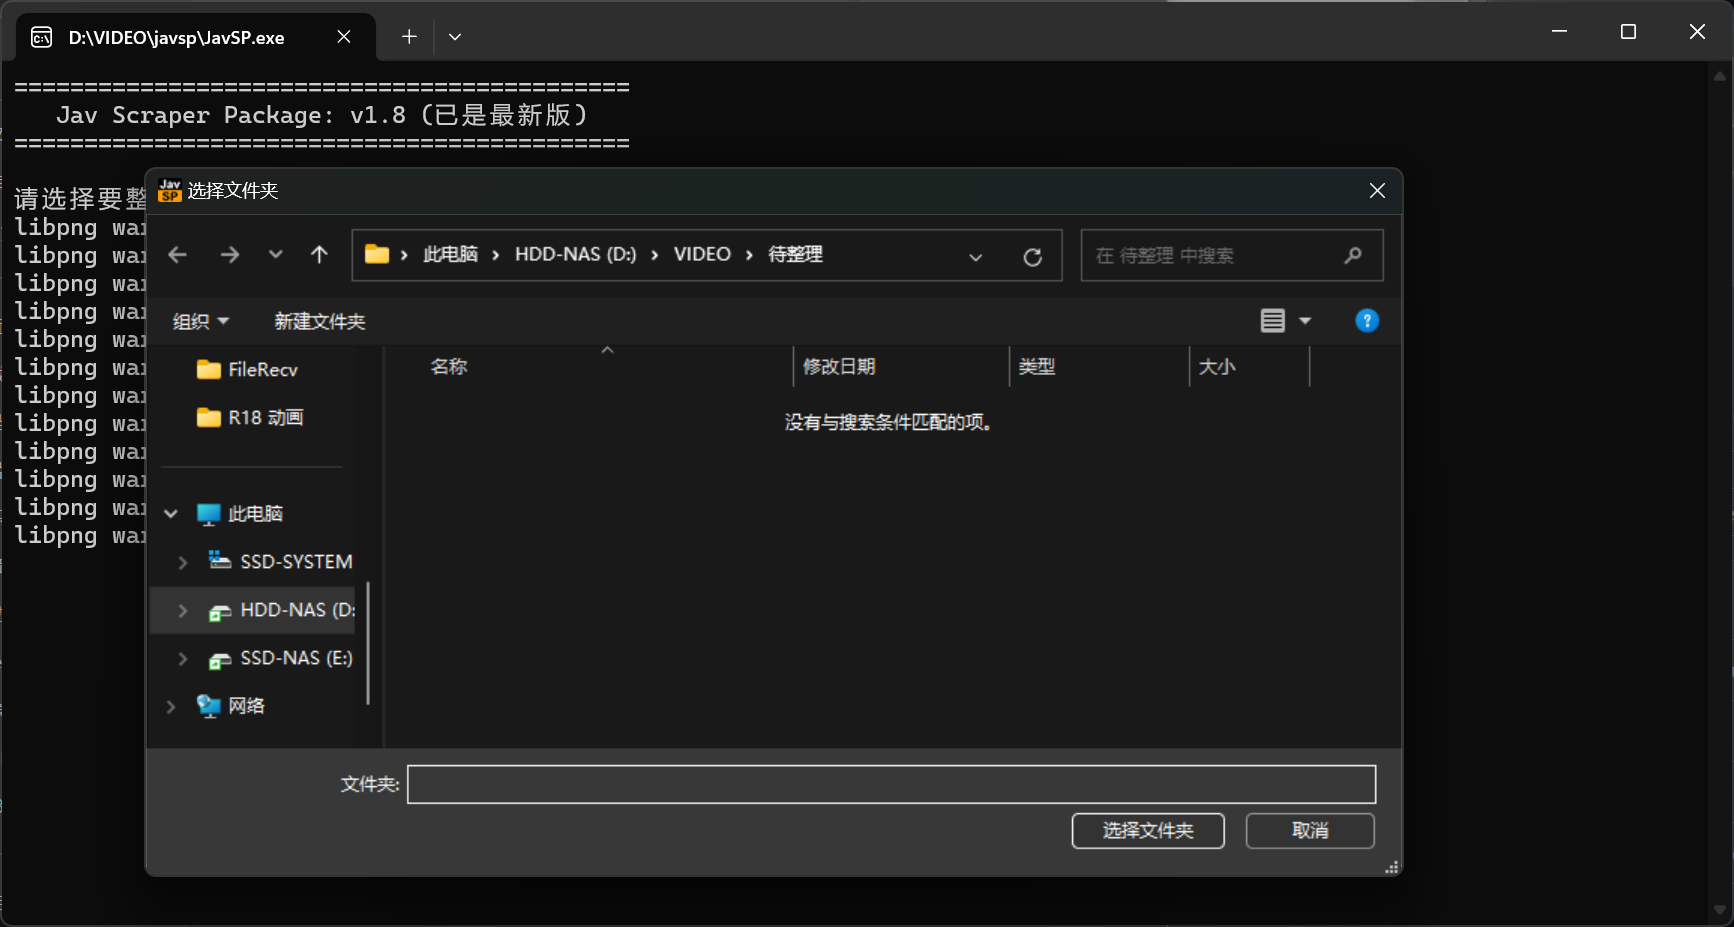1734x927 pixels.
Task: Refresh the folder view
Action: pos(1032,256)
